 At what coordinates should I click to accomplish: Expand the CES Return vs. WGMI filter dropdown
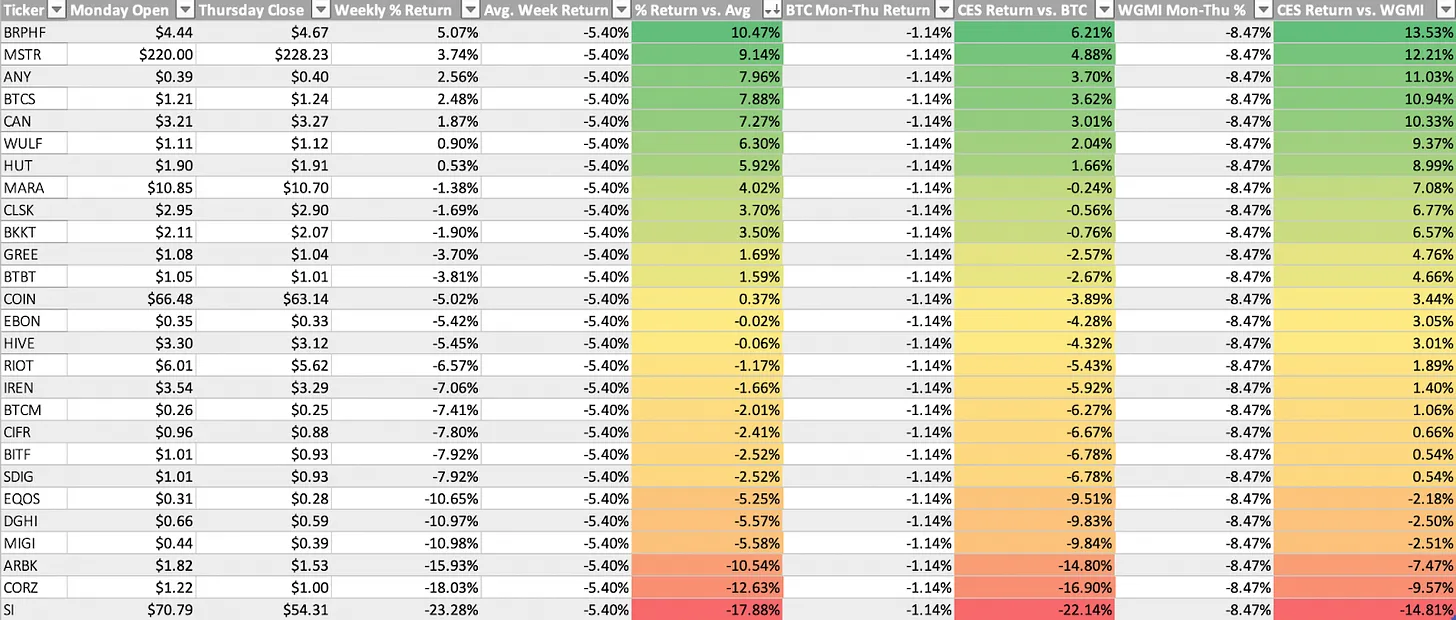tap(1443, 10)
